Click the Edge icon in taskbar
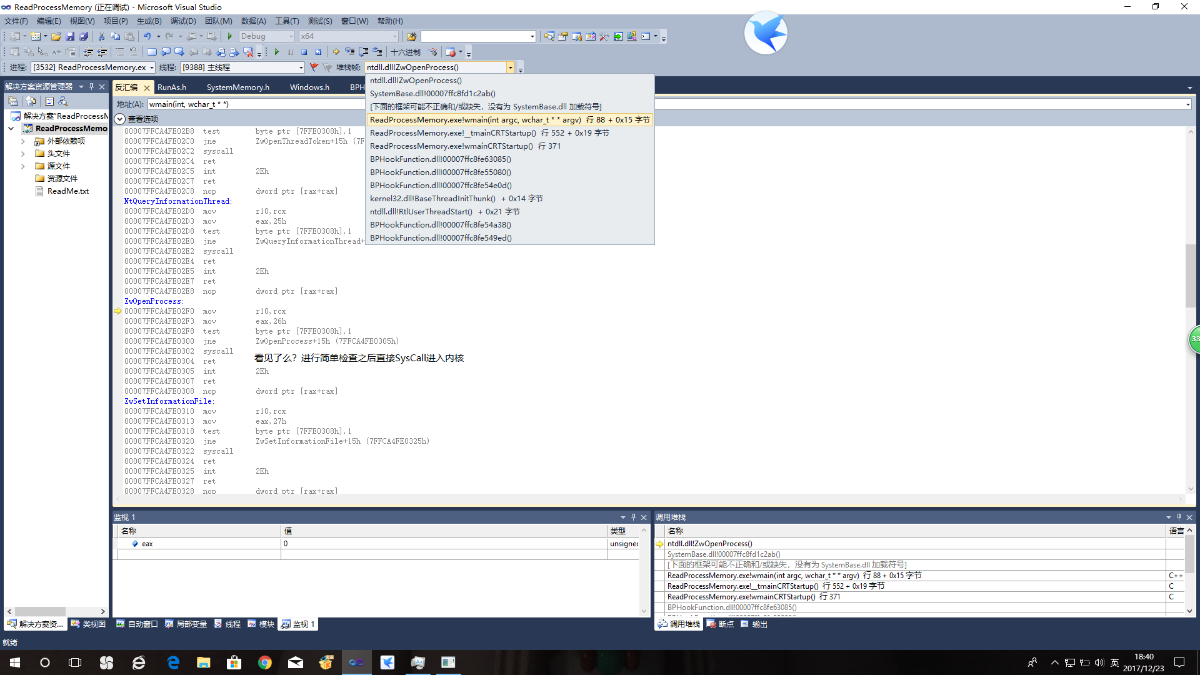This screenshot has width=1200, height=675. click(x=172, y=662)
